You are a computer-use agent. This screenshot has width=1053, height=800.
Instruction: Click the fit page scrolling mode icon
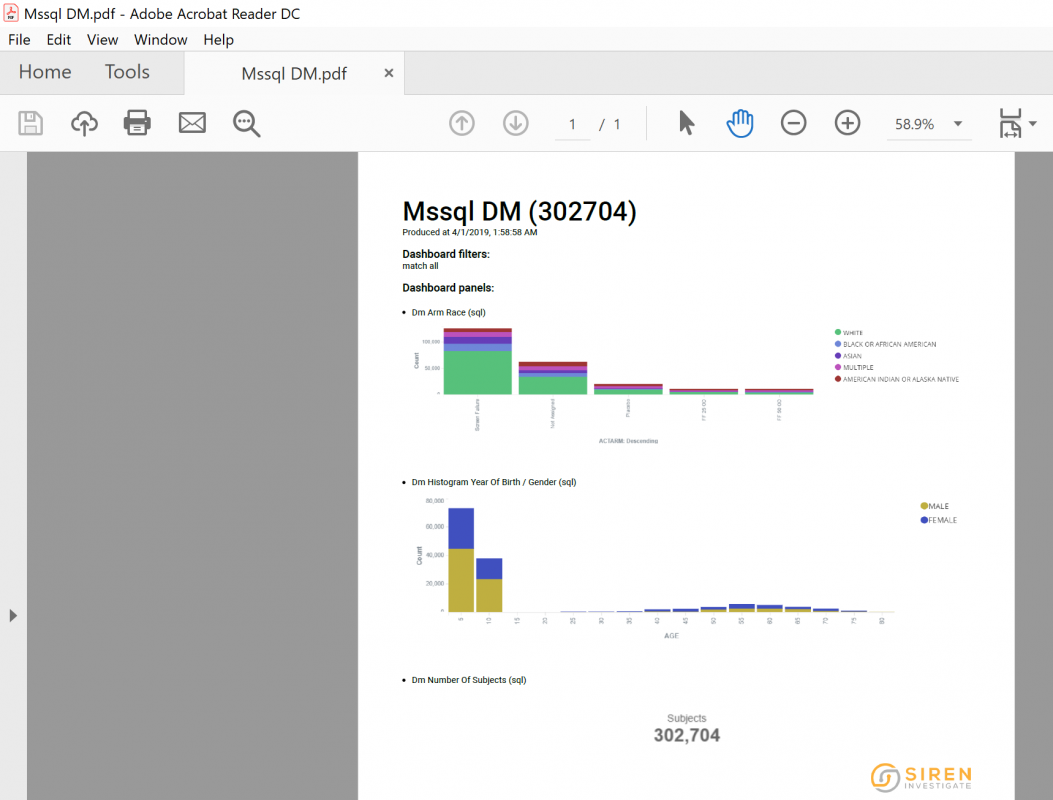point(1010,124)
